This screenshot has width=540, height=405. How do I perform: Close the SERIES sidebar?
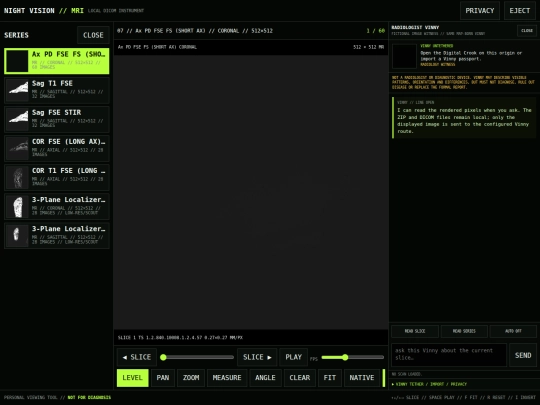pos(93,35)
